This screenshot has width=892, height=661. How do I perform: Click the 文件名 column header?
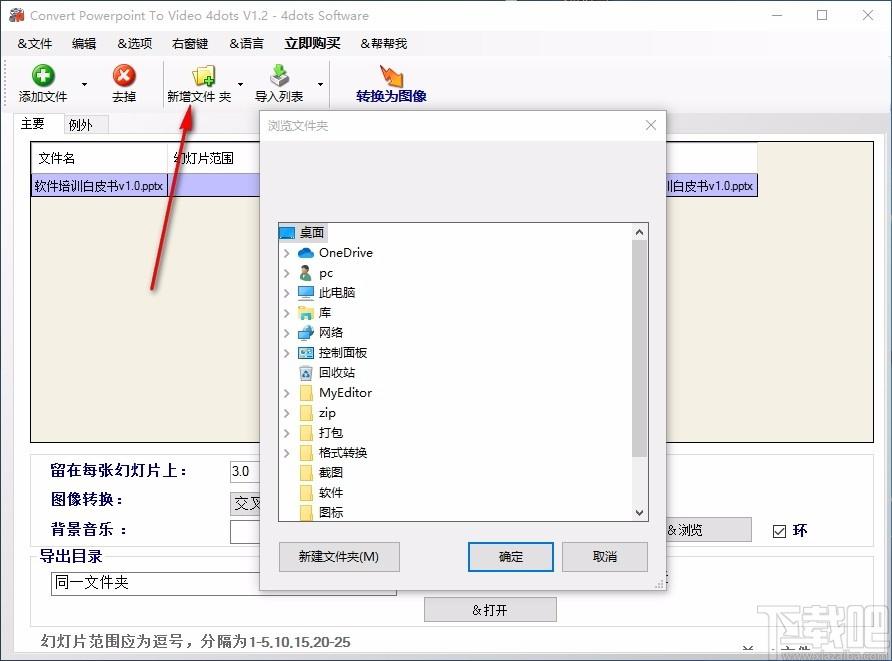[100, 158]
